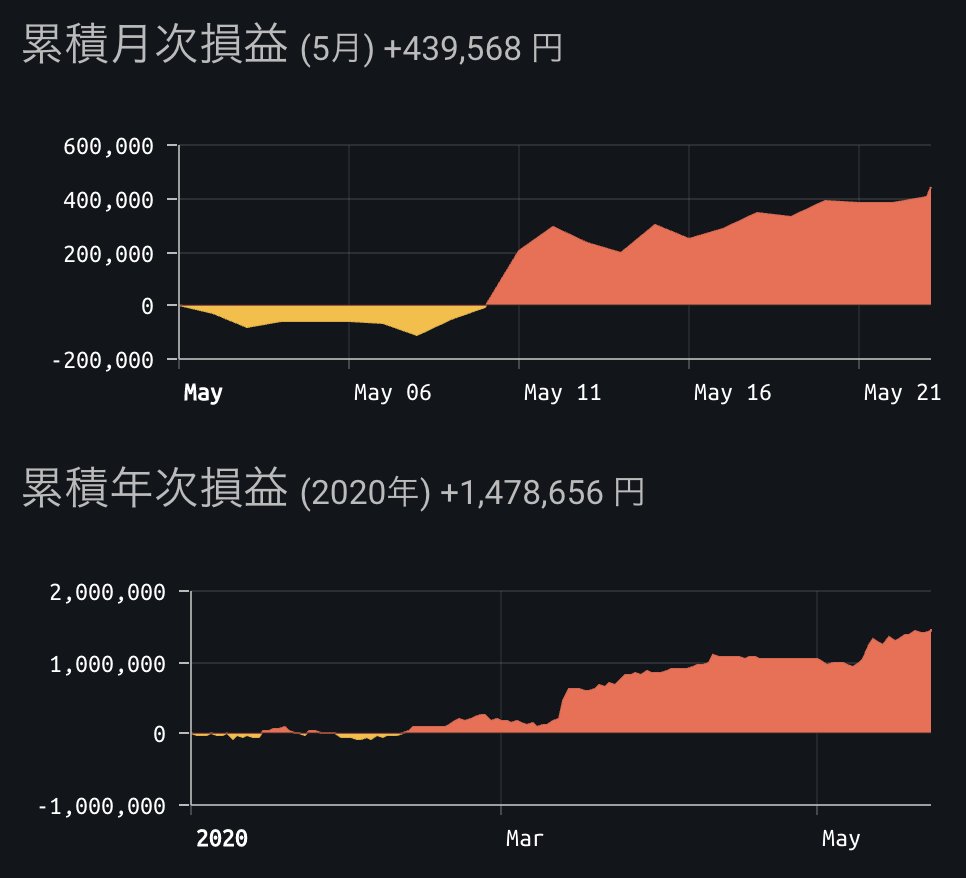Click the 累積年次損益 heading text
966x878 pixels.
[x=155, y=487]
